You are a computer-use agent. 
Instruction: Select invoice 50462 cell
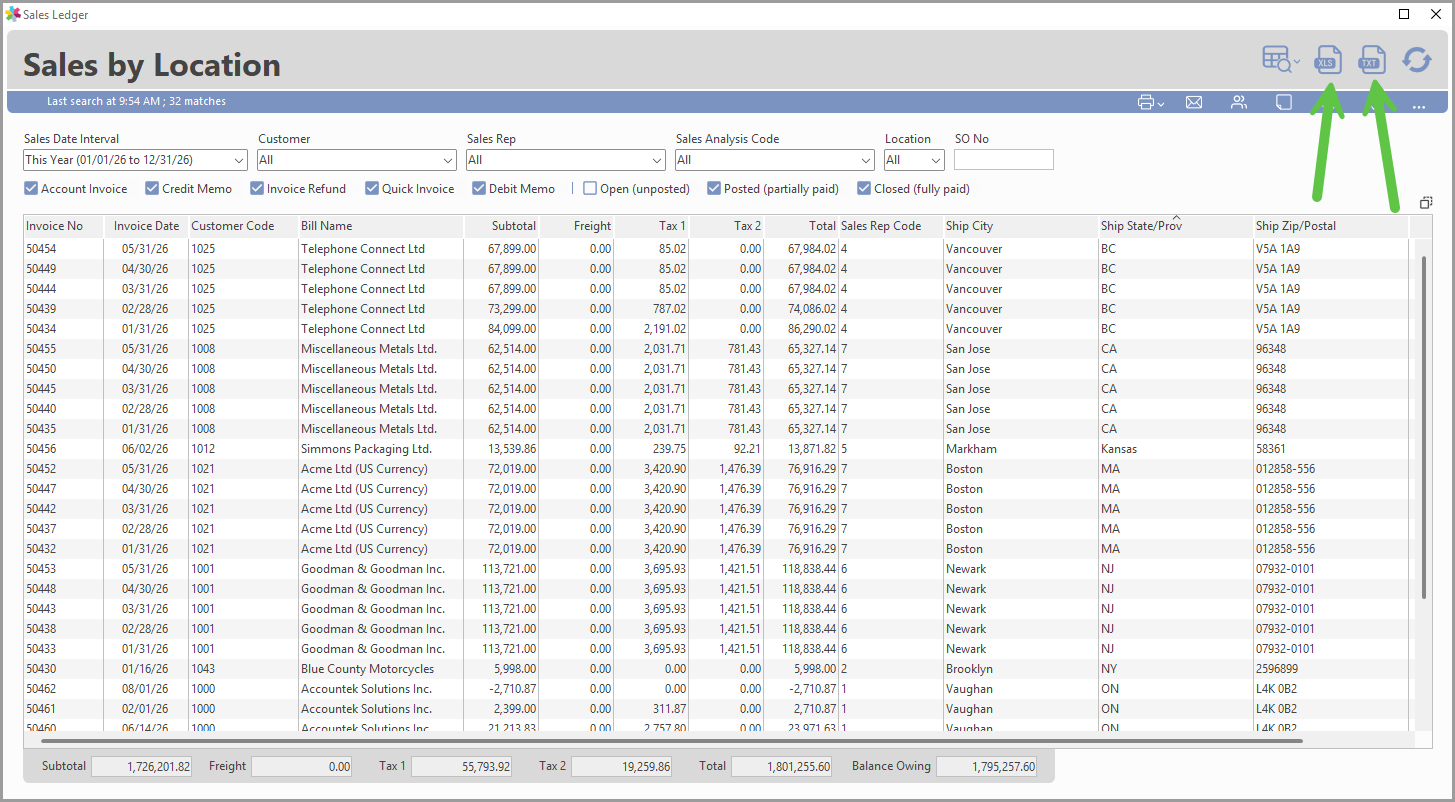[x=63, y=689]
